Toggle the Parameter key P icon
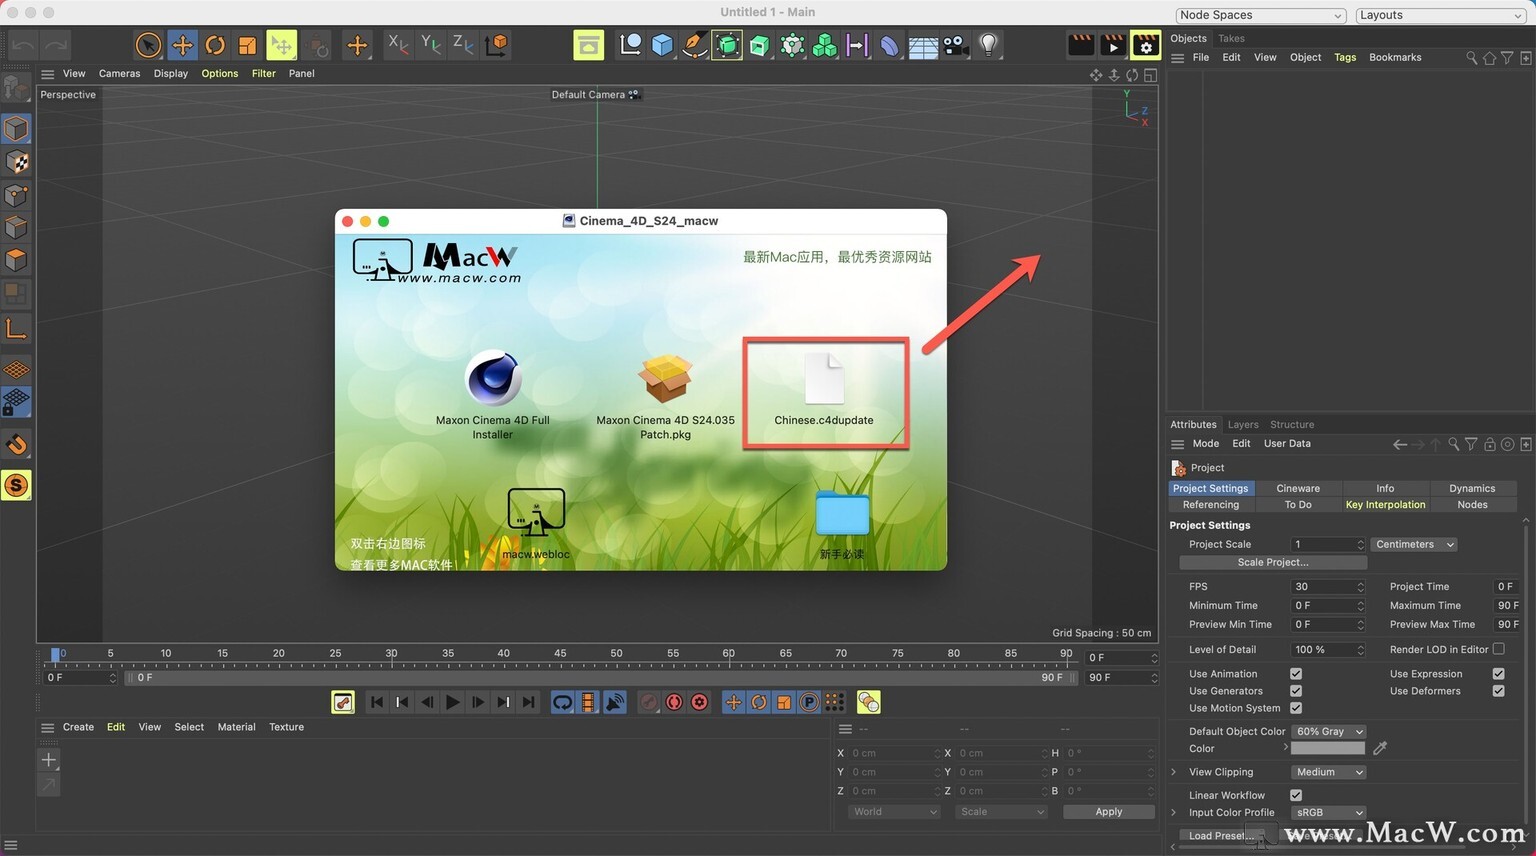Viewport: 1536px width, 856px height. tap(809, 702)
